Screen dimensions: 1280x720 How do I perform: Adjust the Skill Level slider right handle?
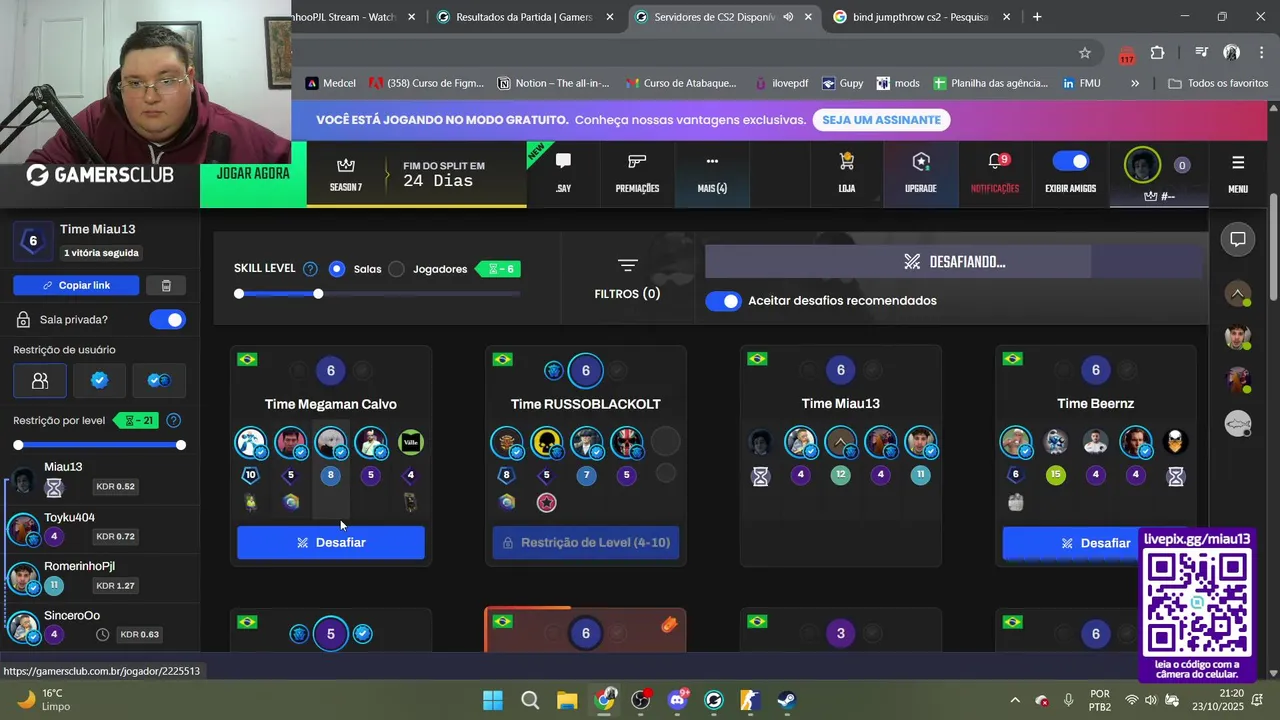coord(318,294)
